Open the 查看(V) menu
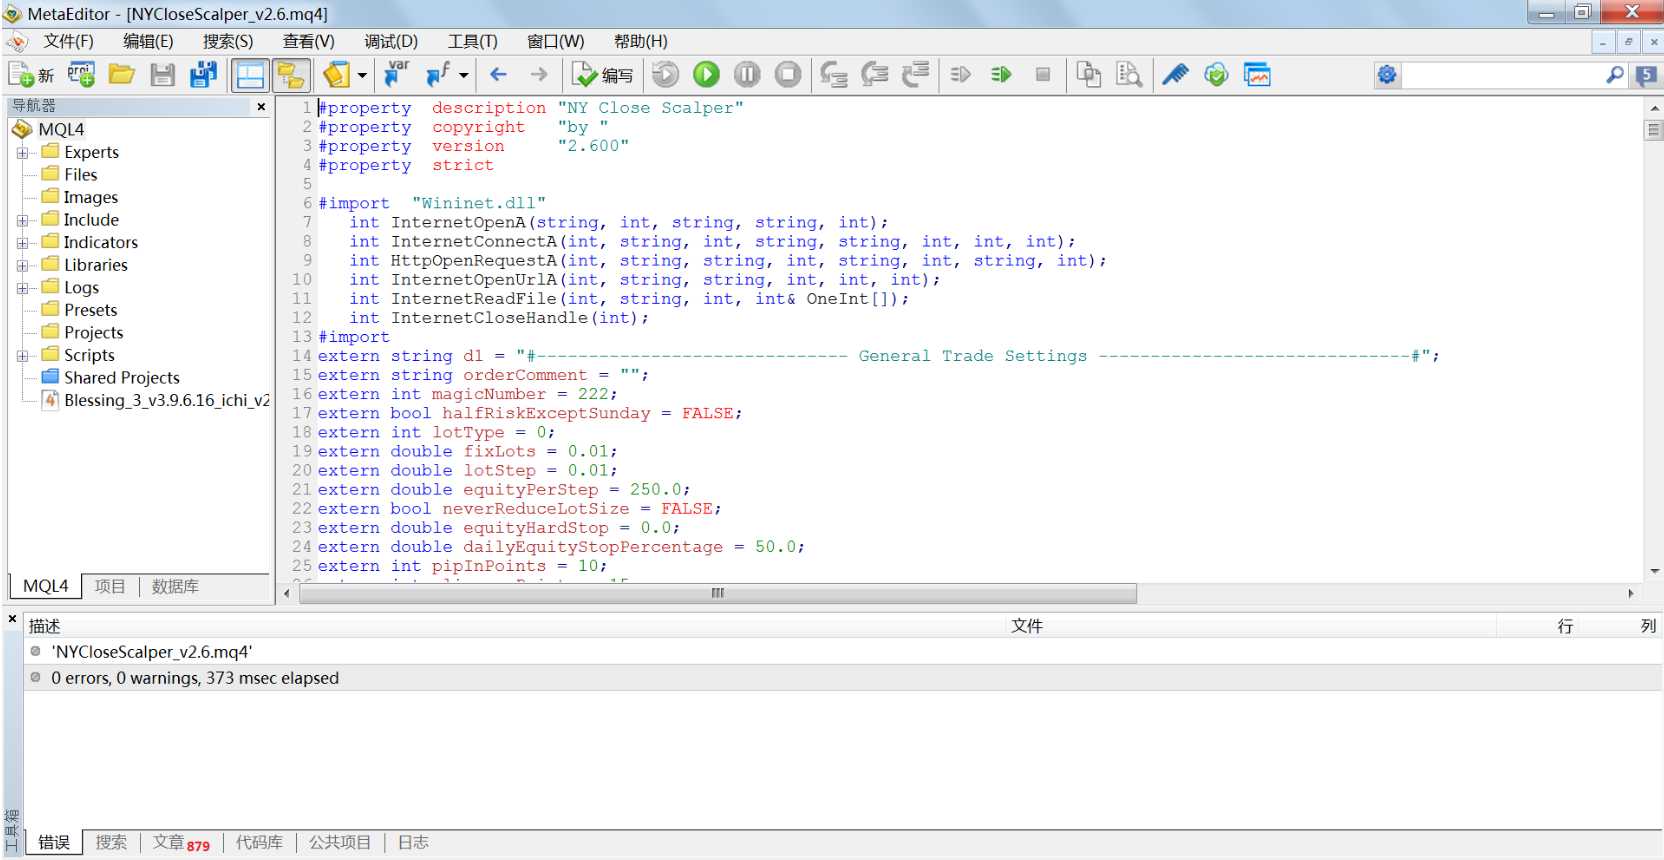This screenshot has width=1664, height=860. pos(308,41)
